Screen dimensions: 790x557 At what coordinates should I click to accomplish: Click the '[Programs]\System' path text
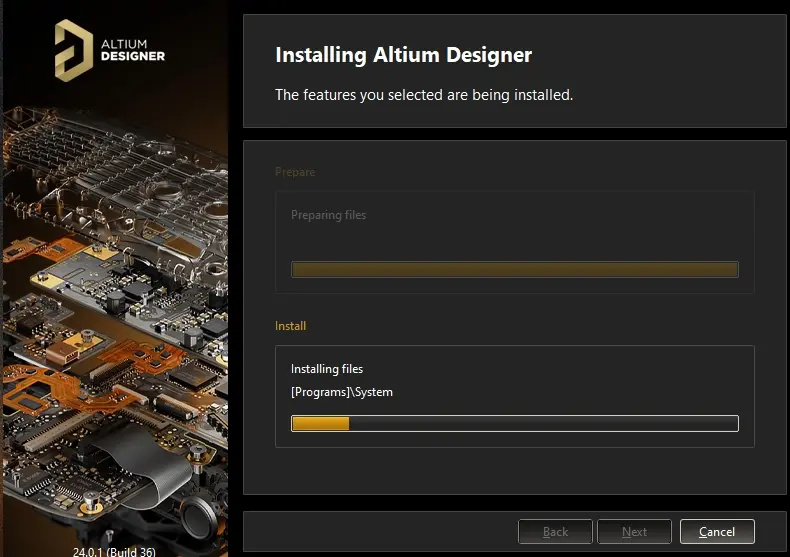[x=342, y=392]
